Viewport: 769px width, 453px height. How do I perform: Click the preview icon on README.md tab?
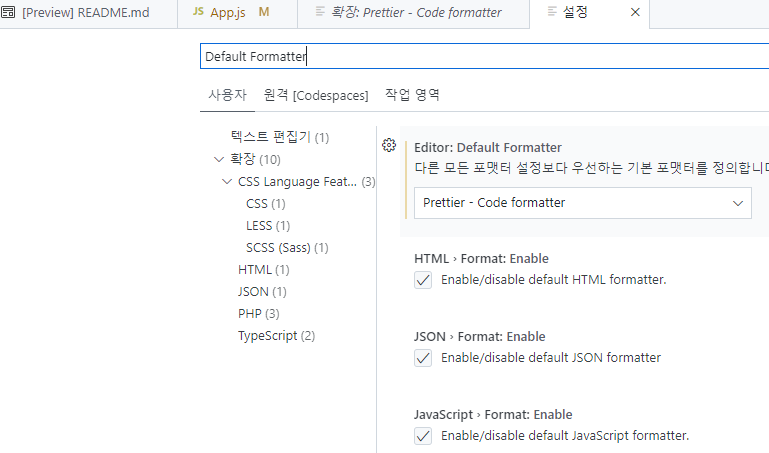coord(8,12)
